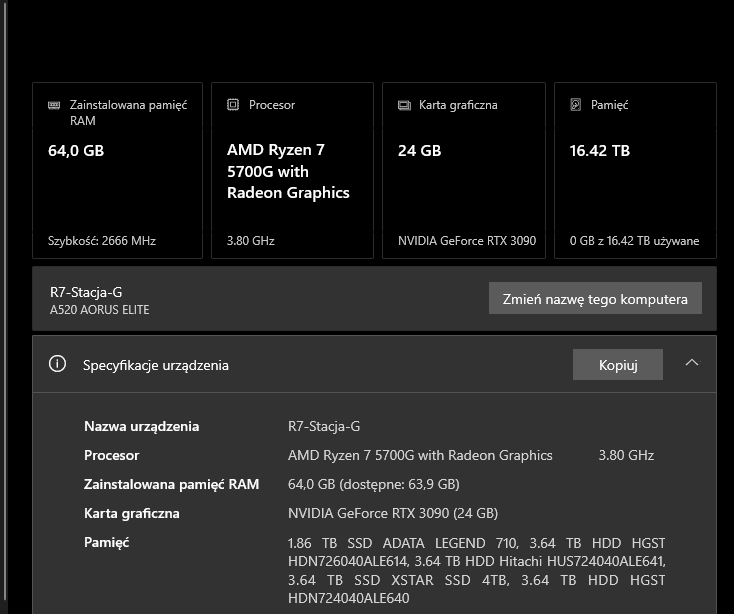
Task: Click the processor chip icon
Action: point(233,104)
